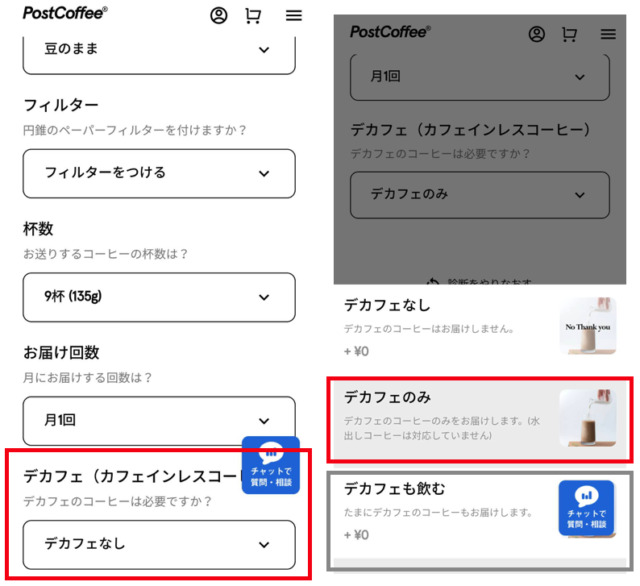Select the デカフェのみ option

tap(480, 420)
